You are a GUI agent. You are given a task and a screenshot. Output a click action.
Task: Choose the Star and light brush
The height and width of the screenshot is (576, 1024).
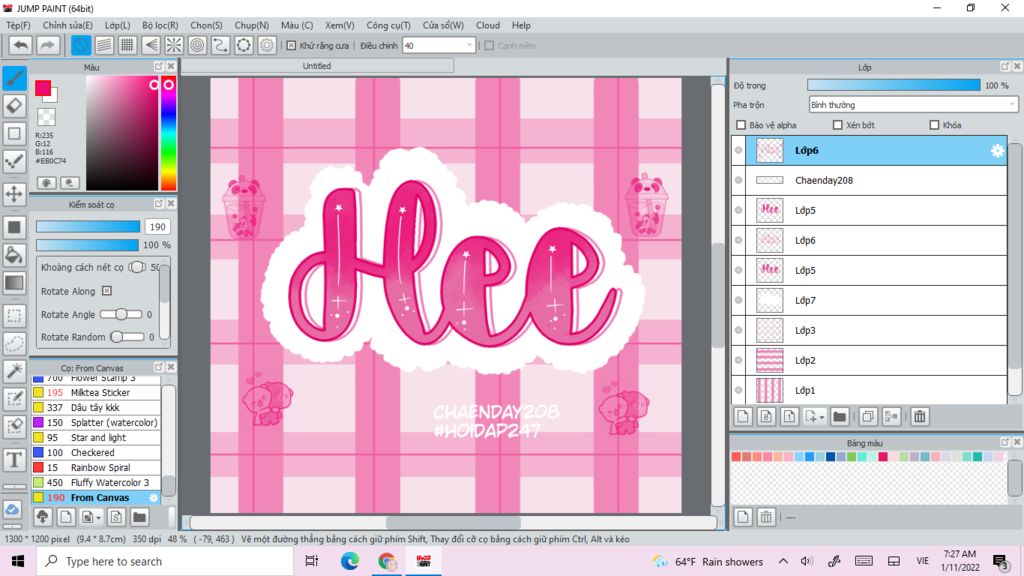pyautogui.click(x=95, y=438)
